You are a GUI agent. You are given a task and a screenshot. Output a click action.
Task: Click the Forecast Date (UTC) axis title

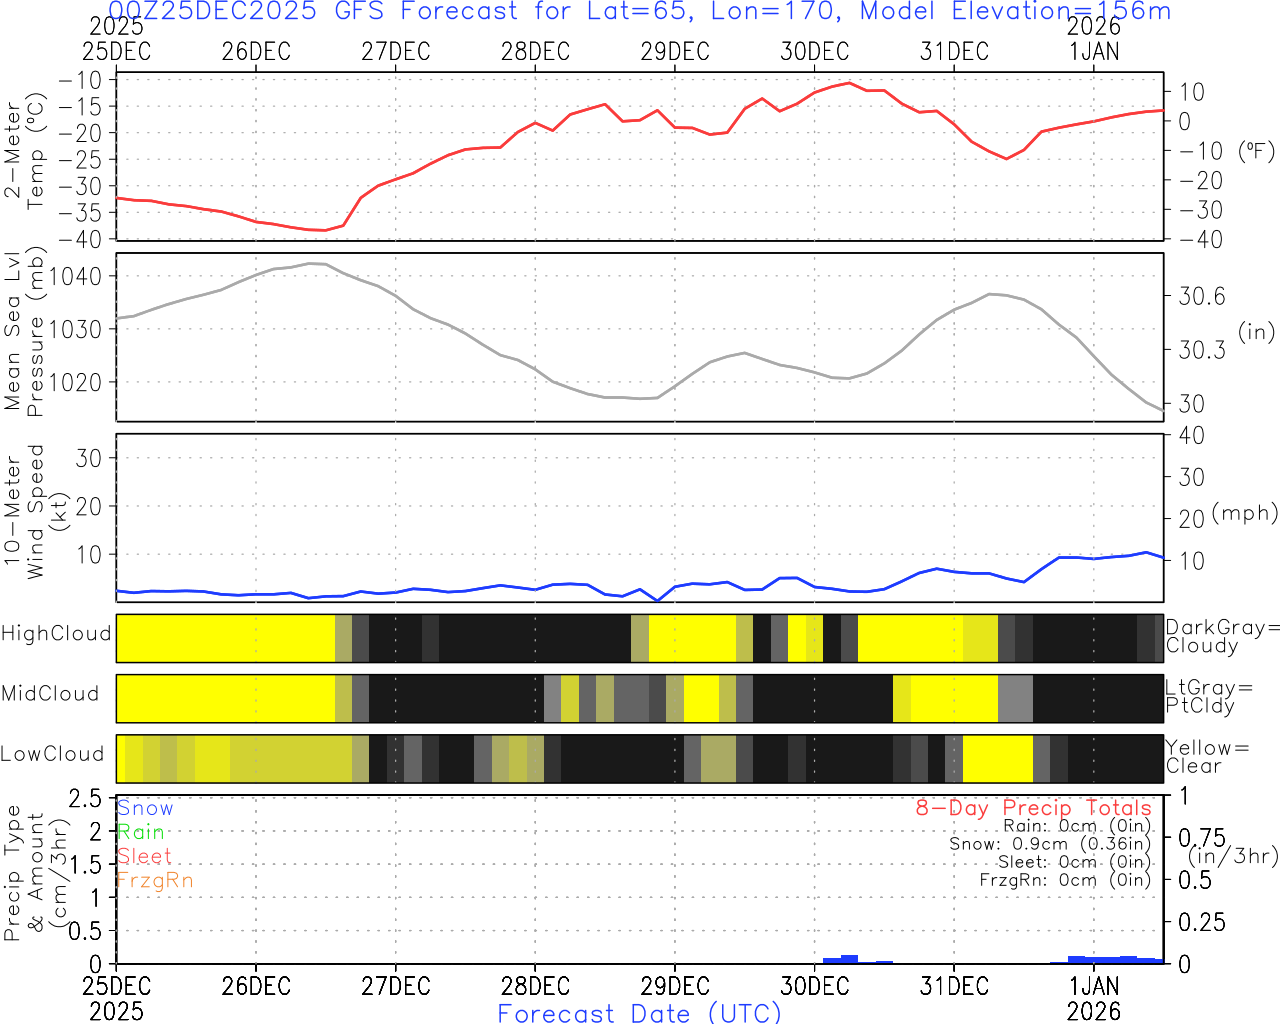(640, 1013)
